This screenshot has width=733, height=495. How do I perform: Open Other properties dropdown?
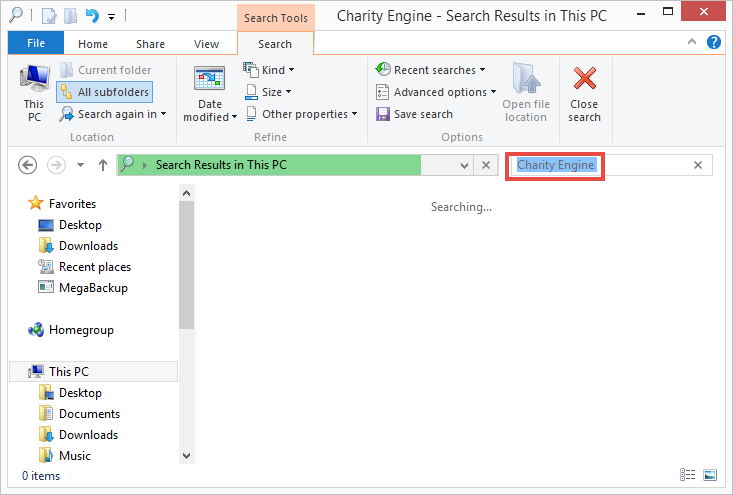302,114
